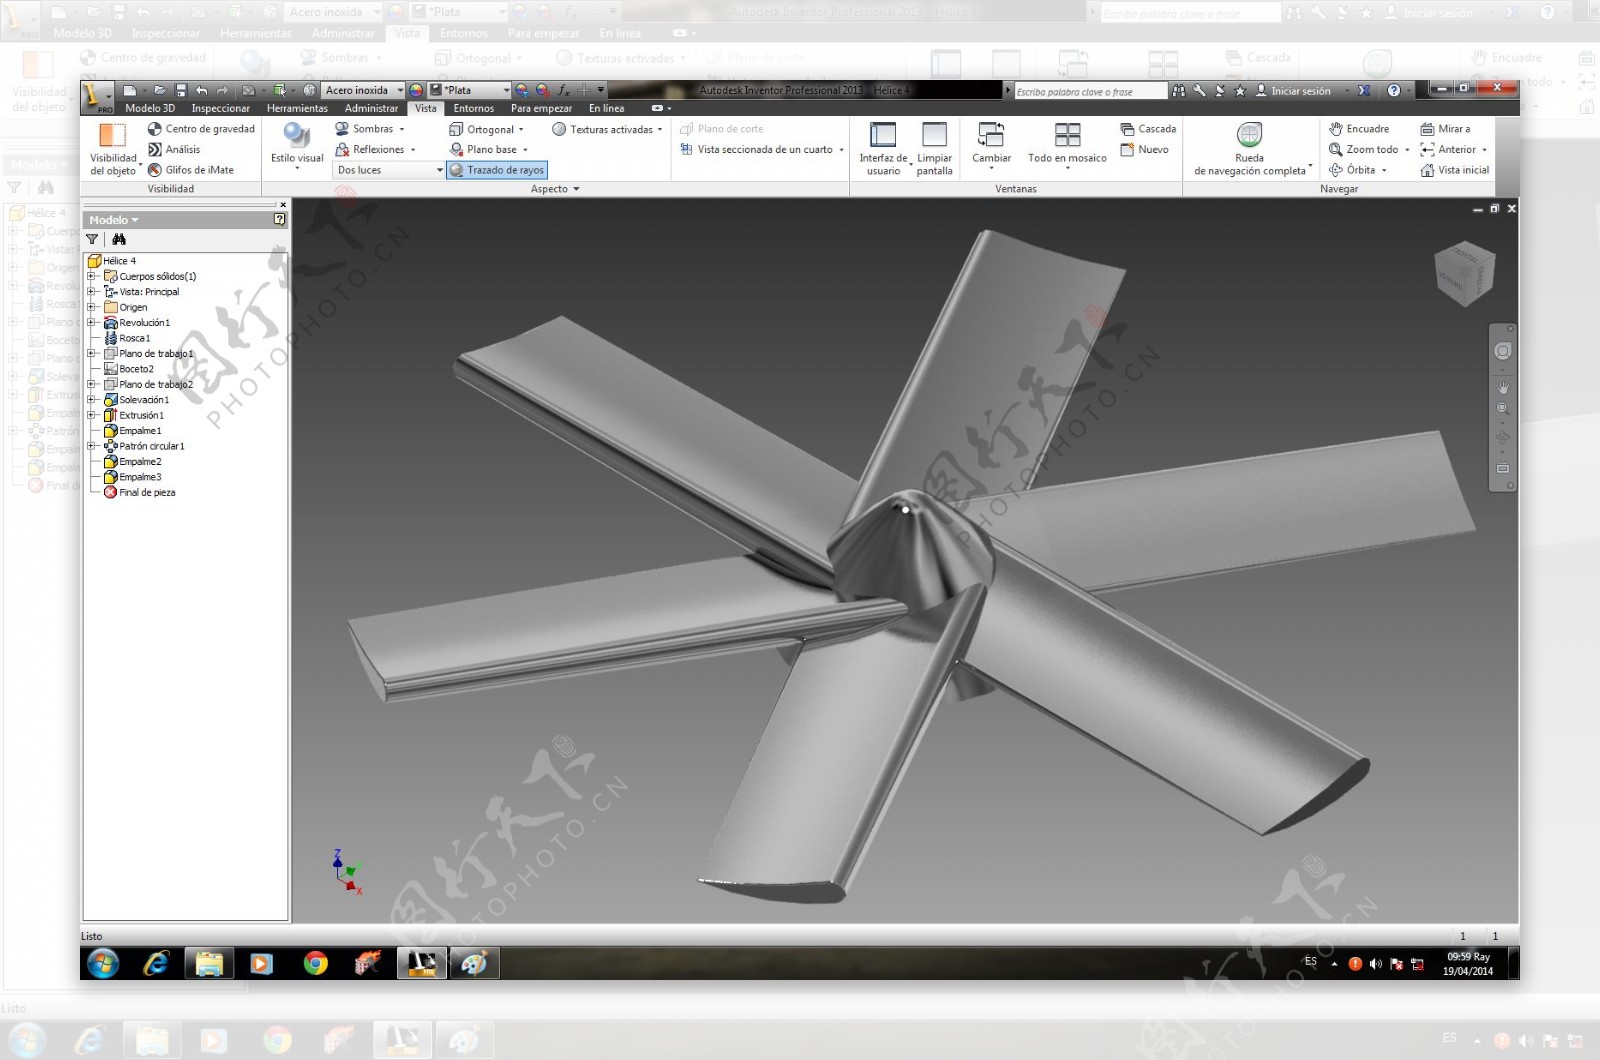The width and height of the screenshot is (1600, 1060).
Task: Click Zoom todo tool
Action: click(1369, 149)
